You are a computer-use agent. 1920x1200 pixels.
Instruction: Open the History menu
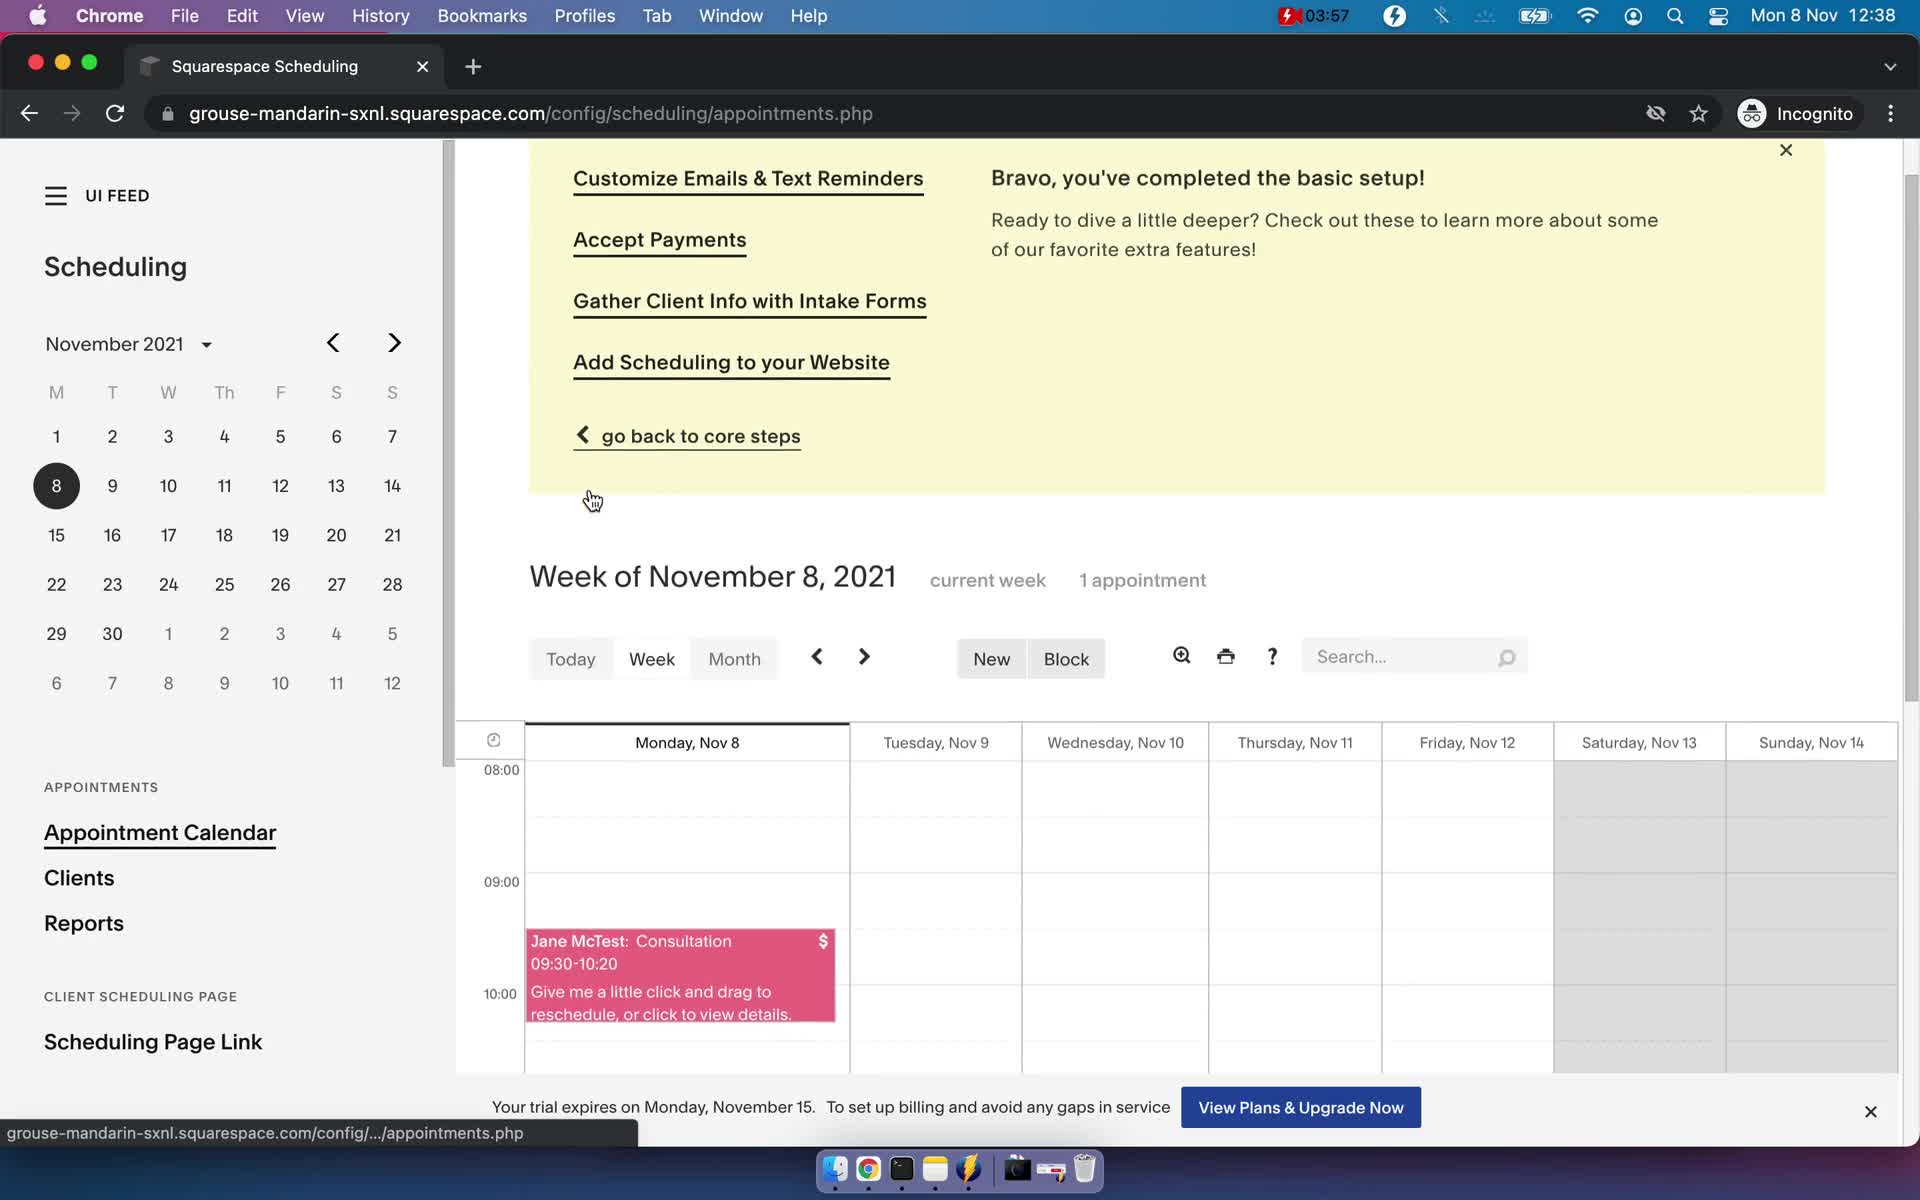click(380, 16)
